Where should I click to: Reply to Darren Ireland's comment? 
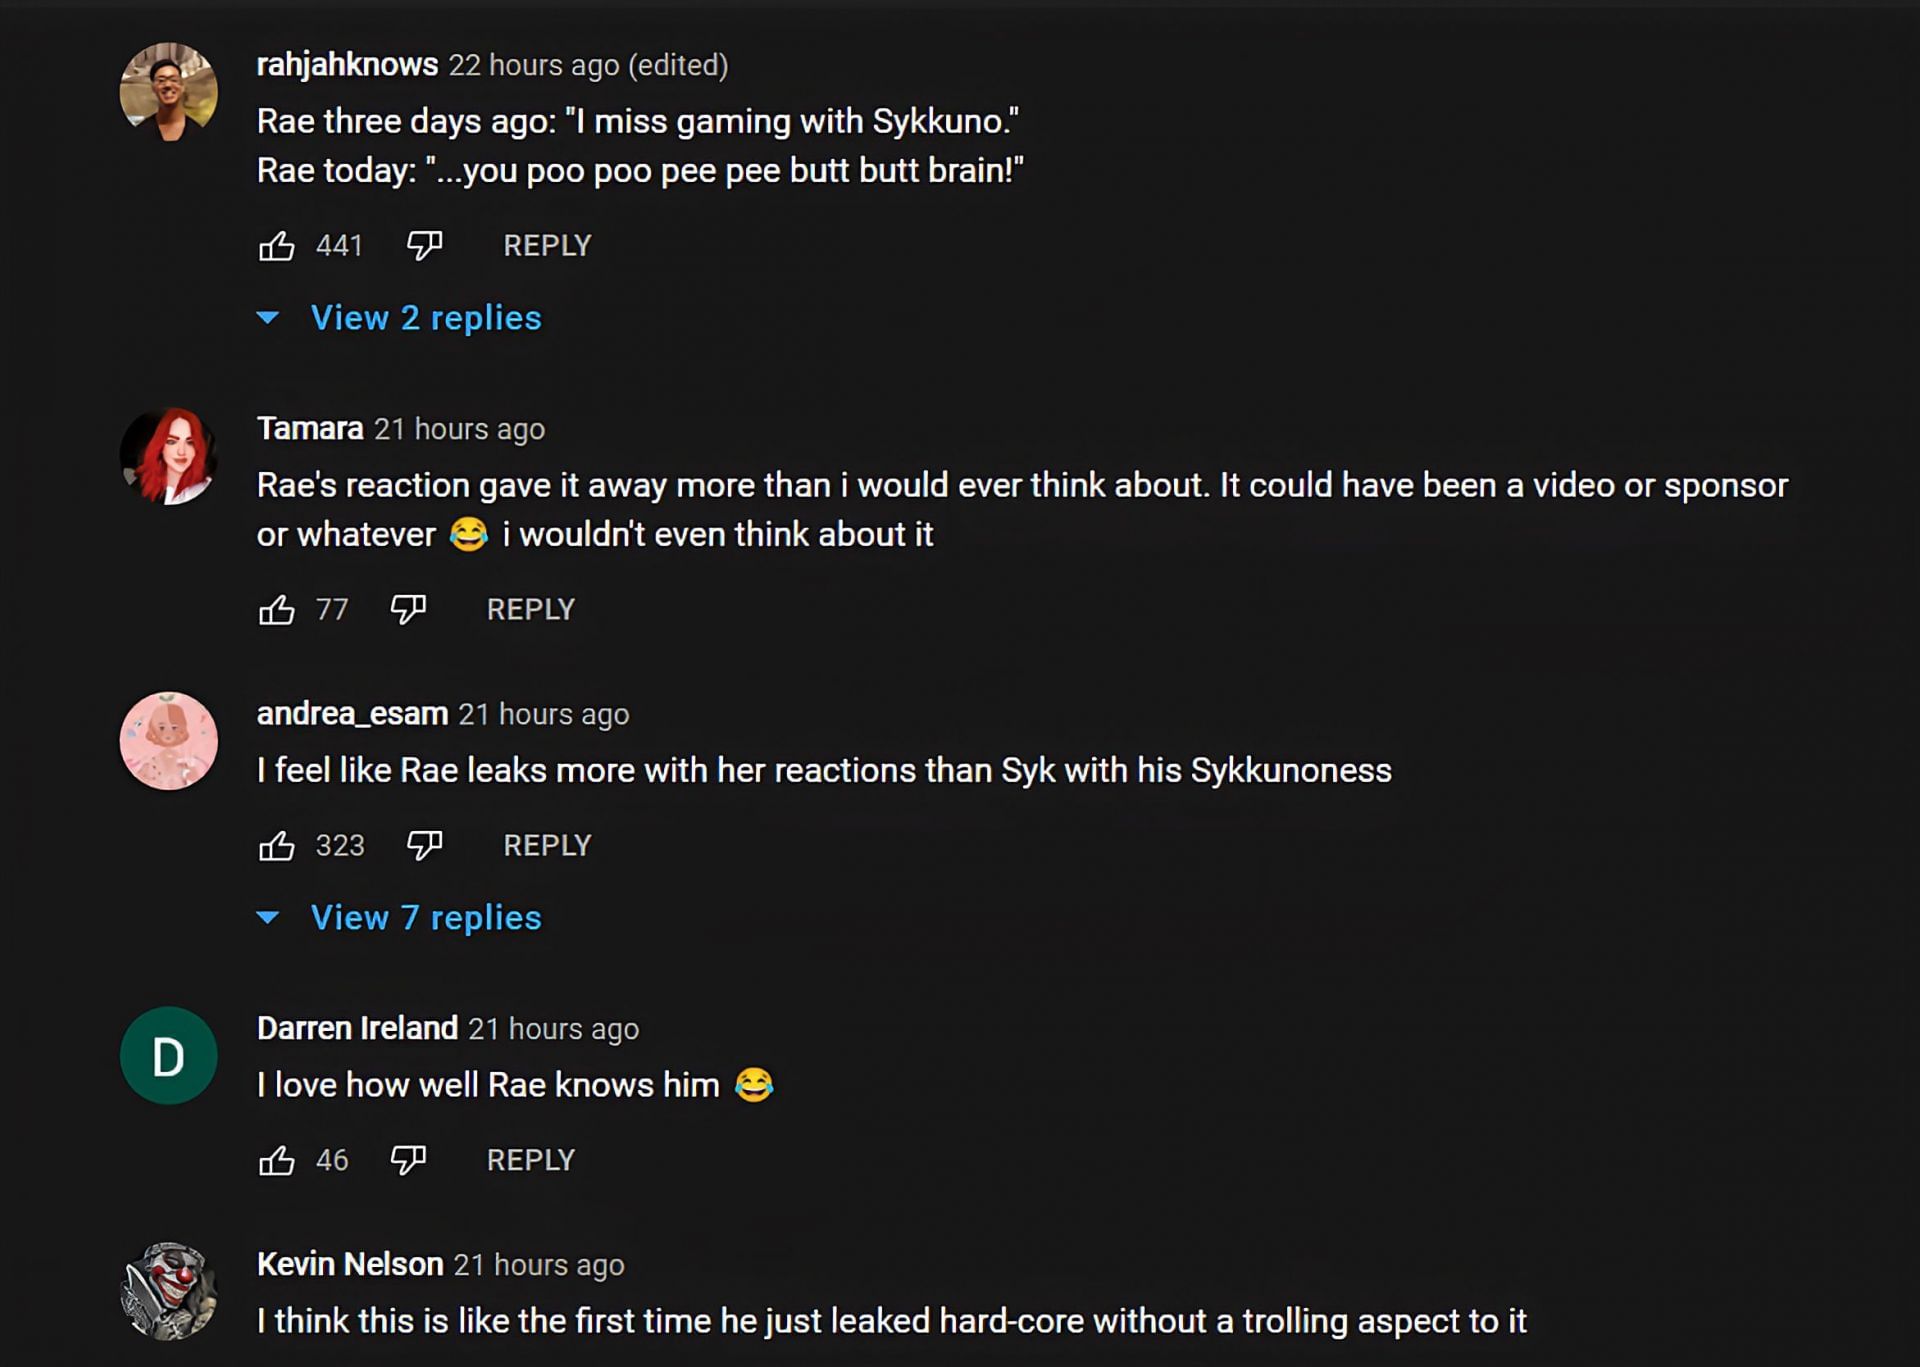click(530, 1160)
